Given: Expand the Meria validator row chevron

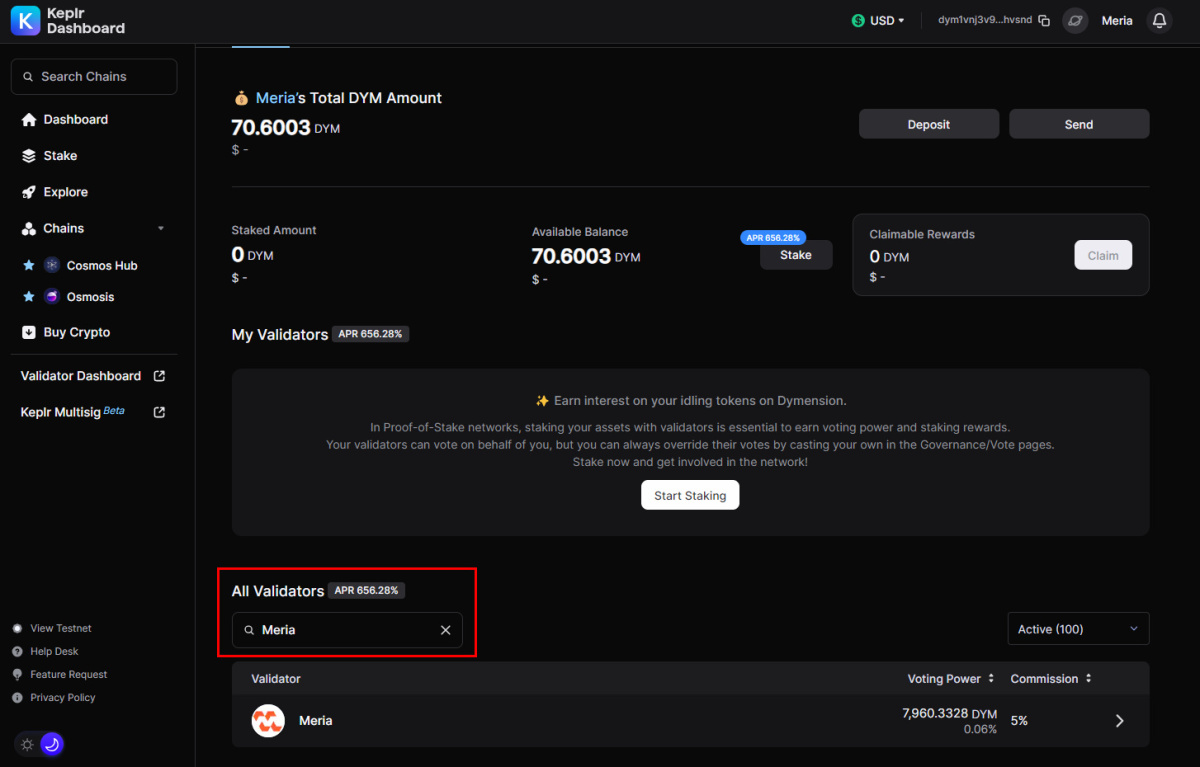Looking at the screenshot, I should click(1120, 721).
